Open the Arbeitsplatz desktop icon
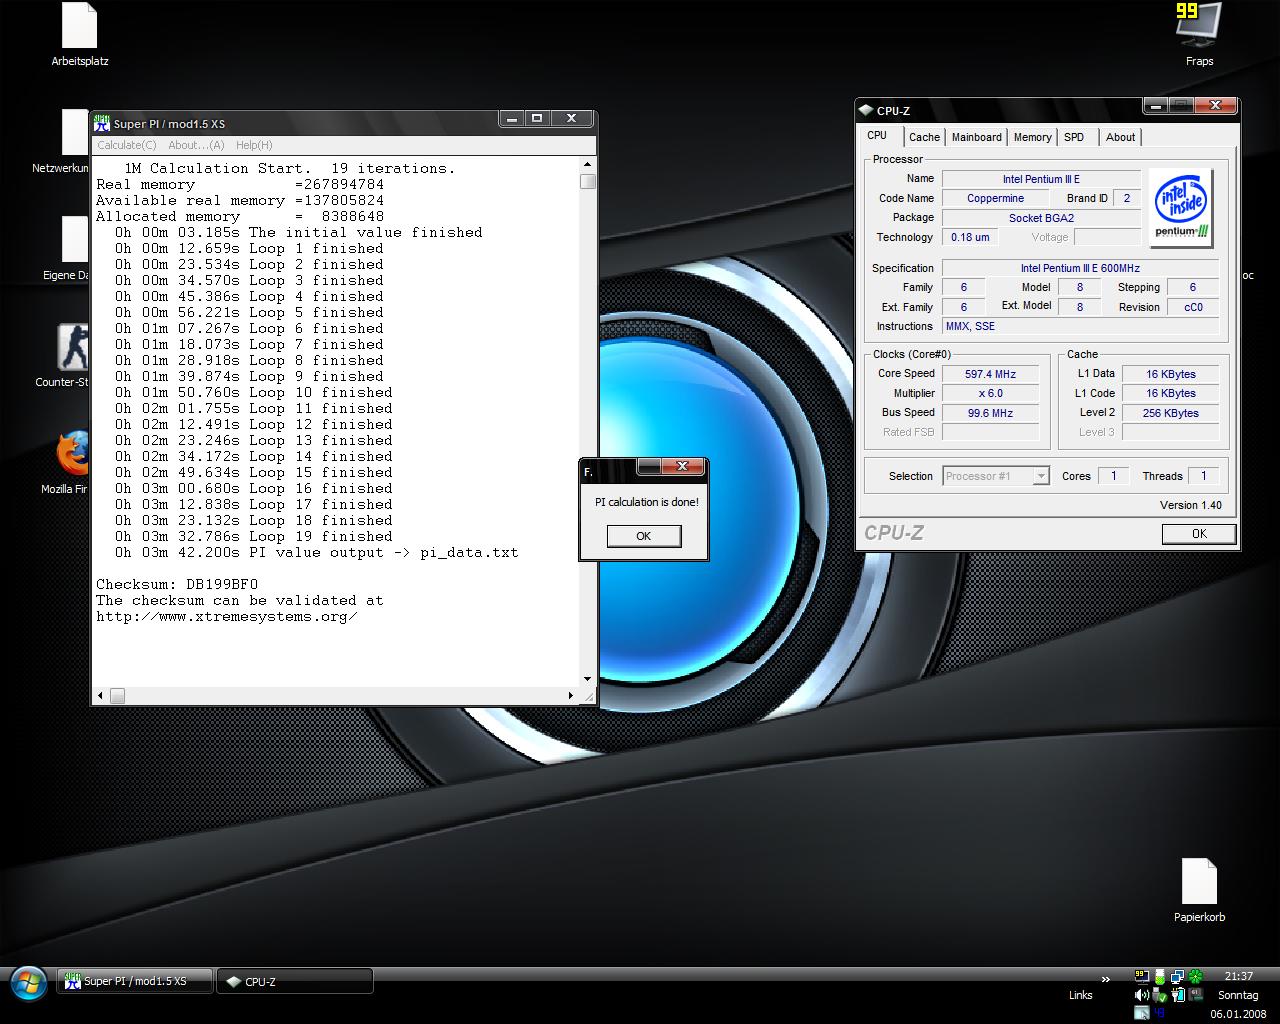The image size is (1280, 1024). (x=79, y=28)
